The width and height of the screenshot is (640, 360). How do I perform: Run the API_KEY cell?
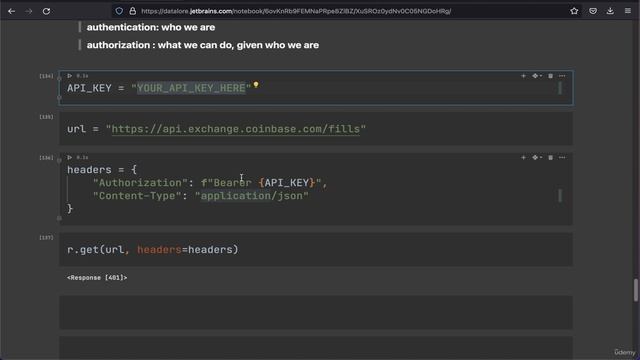(70, 76)
